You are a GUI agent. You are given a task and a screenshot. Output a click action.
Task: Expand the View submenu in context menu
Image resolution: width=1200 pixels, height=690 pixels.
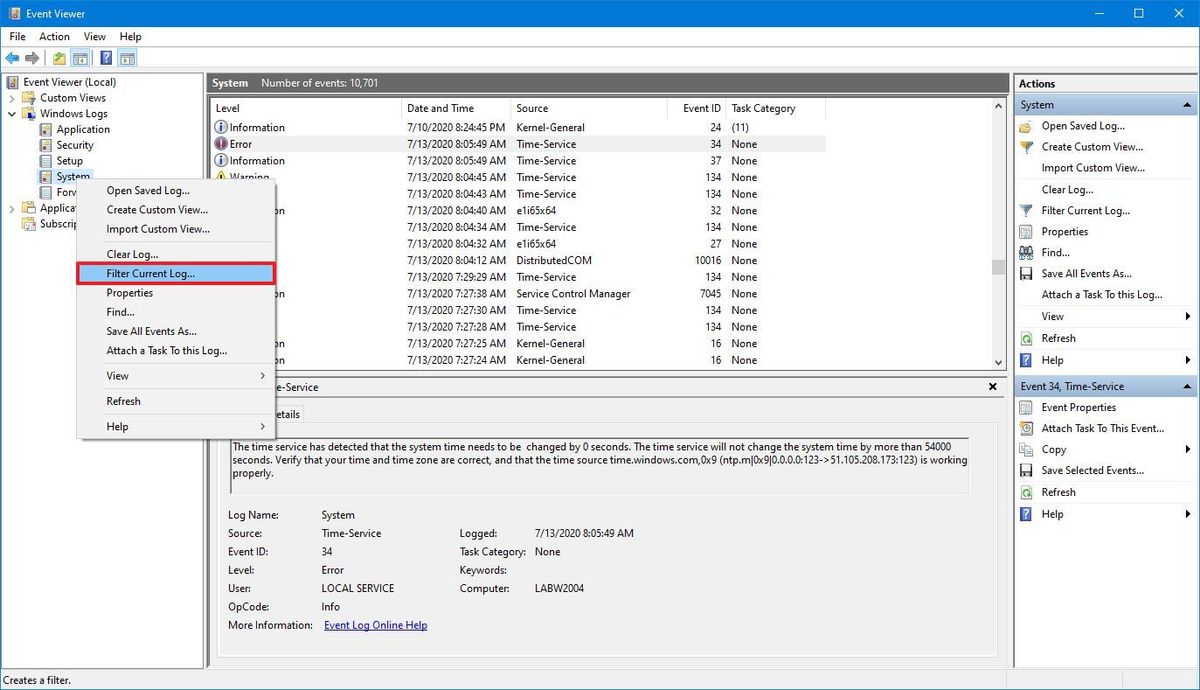point(117,375)
